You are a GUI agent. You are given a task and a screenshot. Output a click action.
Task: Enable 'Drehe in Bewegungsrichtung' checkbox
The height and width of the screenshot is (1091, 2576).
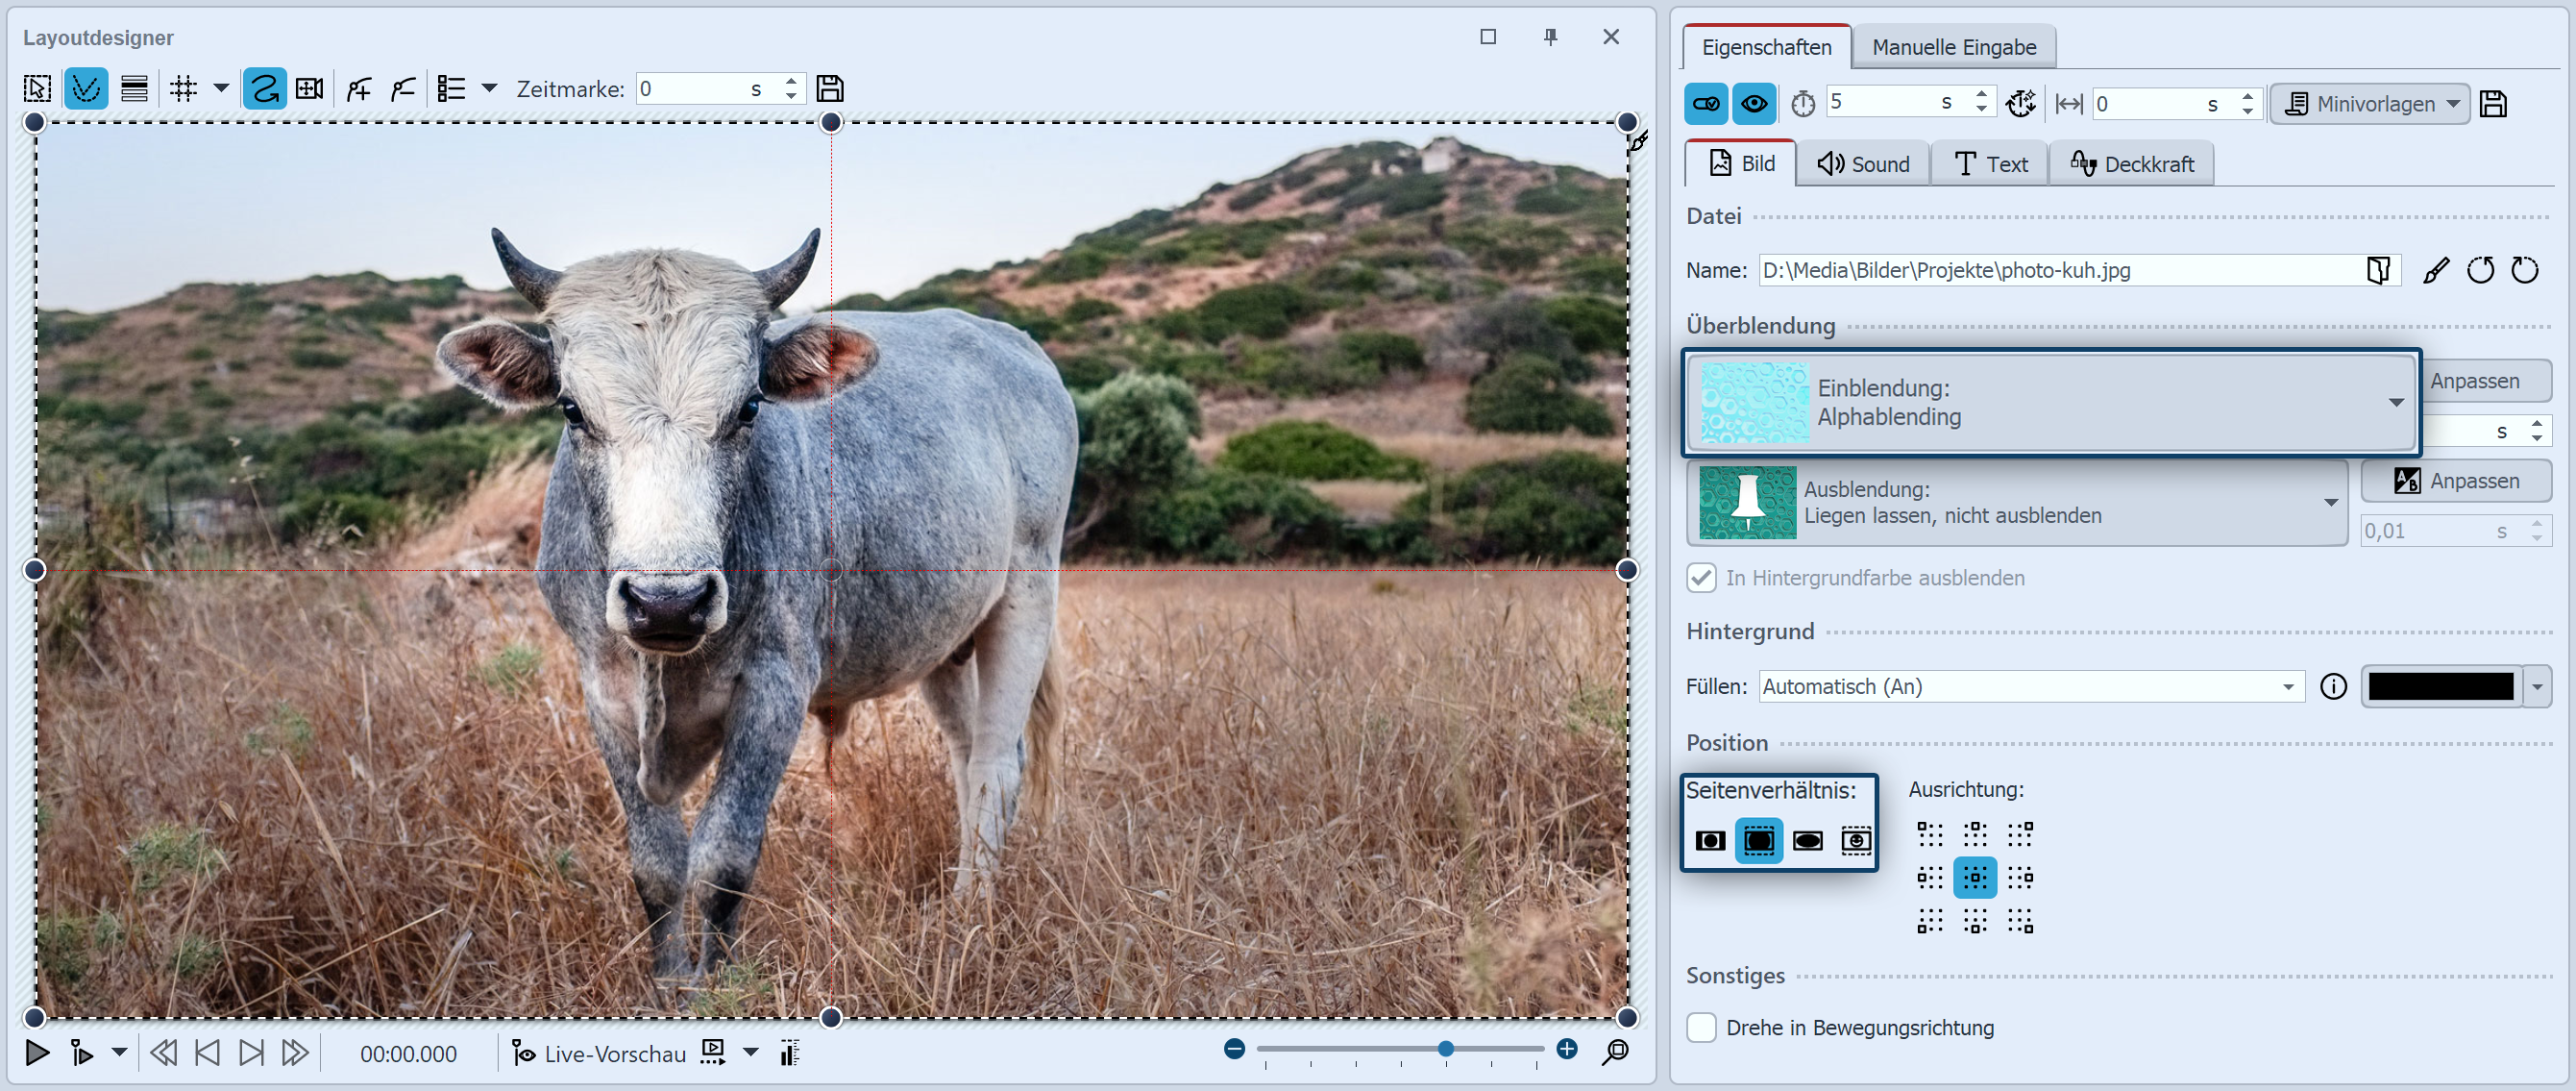[x=1702, y=1027]
